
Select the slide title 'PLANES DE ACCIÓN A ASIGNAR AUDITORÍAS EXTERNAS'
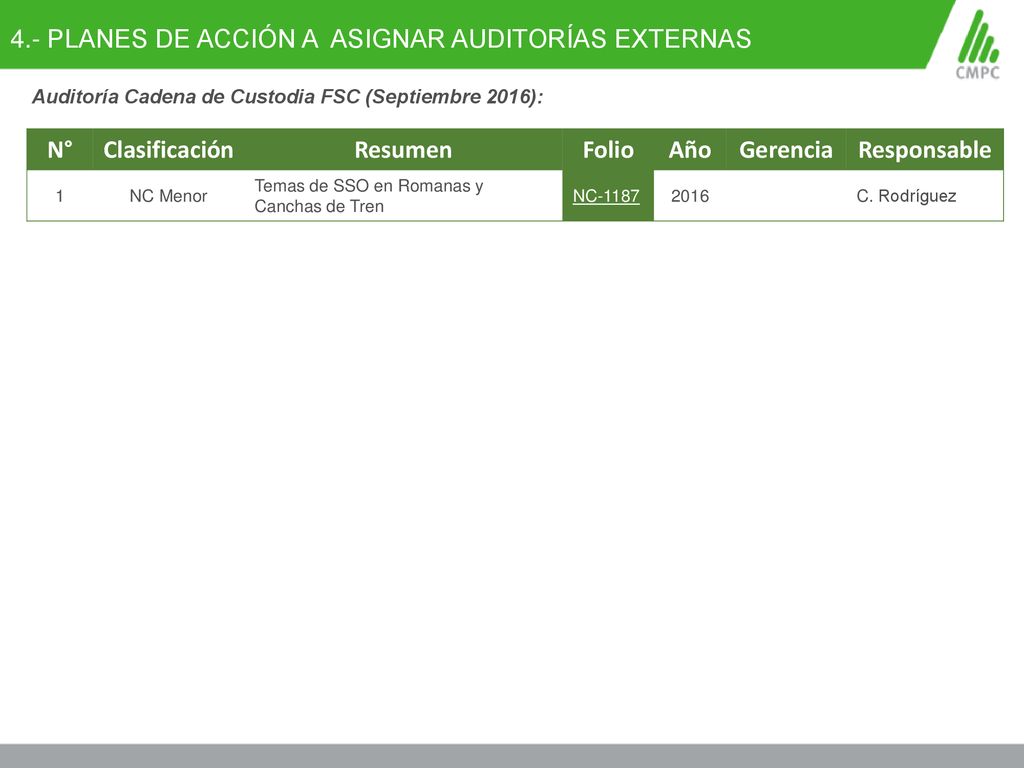pyautogui.click(x=381, y=39)
